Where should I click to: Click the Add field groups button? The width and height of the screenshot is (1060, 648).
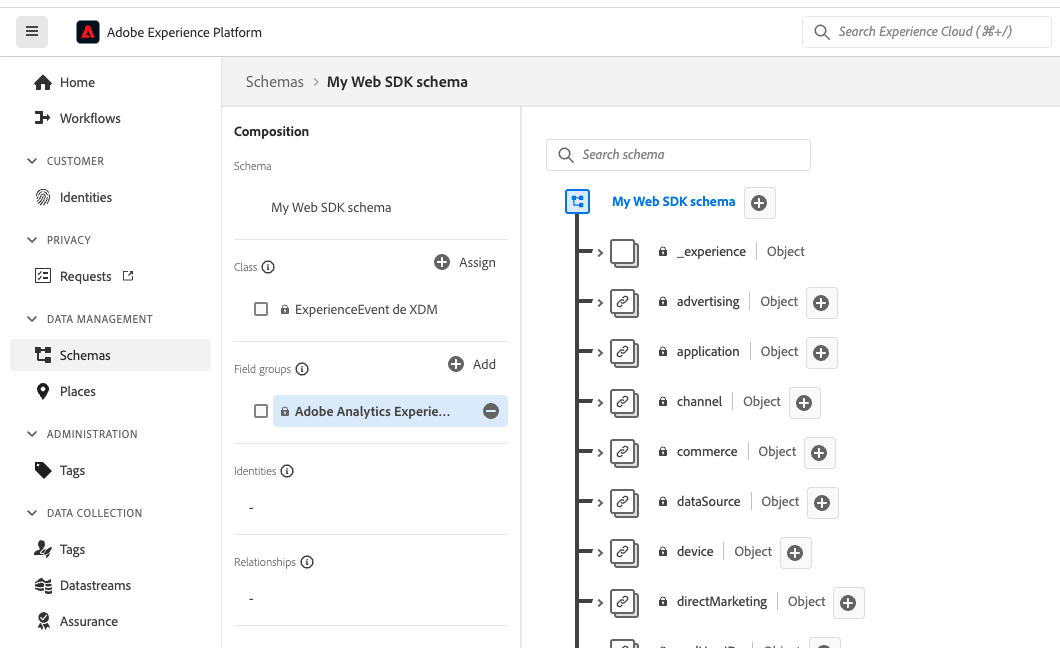pos(472,364)
